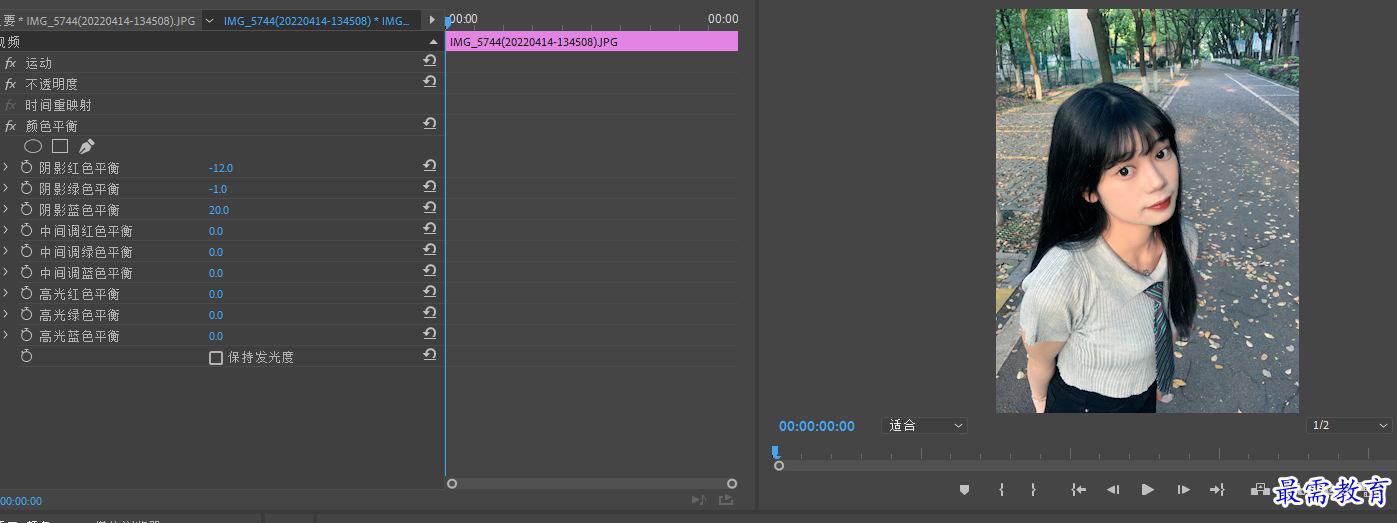The width and height of the screenshot is (1397, 523).
Task: Create an ellipse mask for 颜色平衡
Action: 33,146
